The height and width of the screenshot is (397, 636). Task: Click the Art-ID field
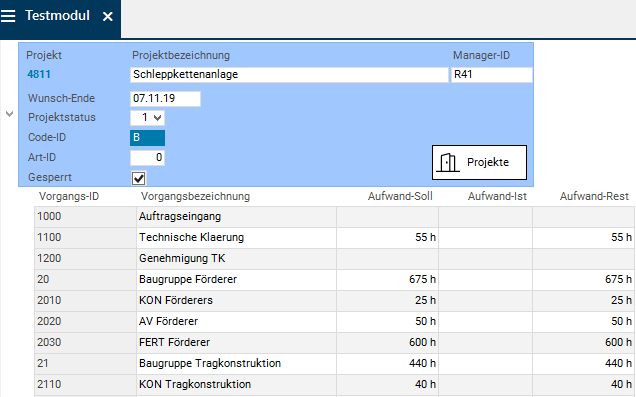tap(147, 158)
